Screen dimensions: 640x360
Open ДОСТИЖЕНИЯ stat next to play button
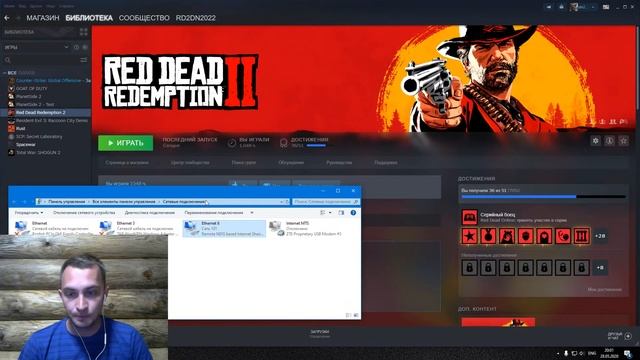304,142
